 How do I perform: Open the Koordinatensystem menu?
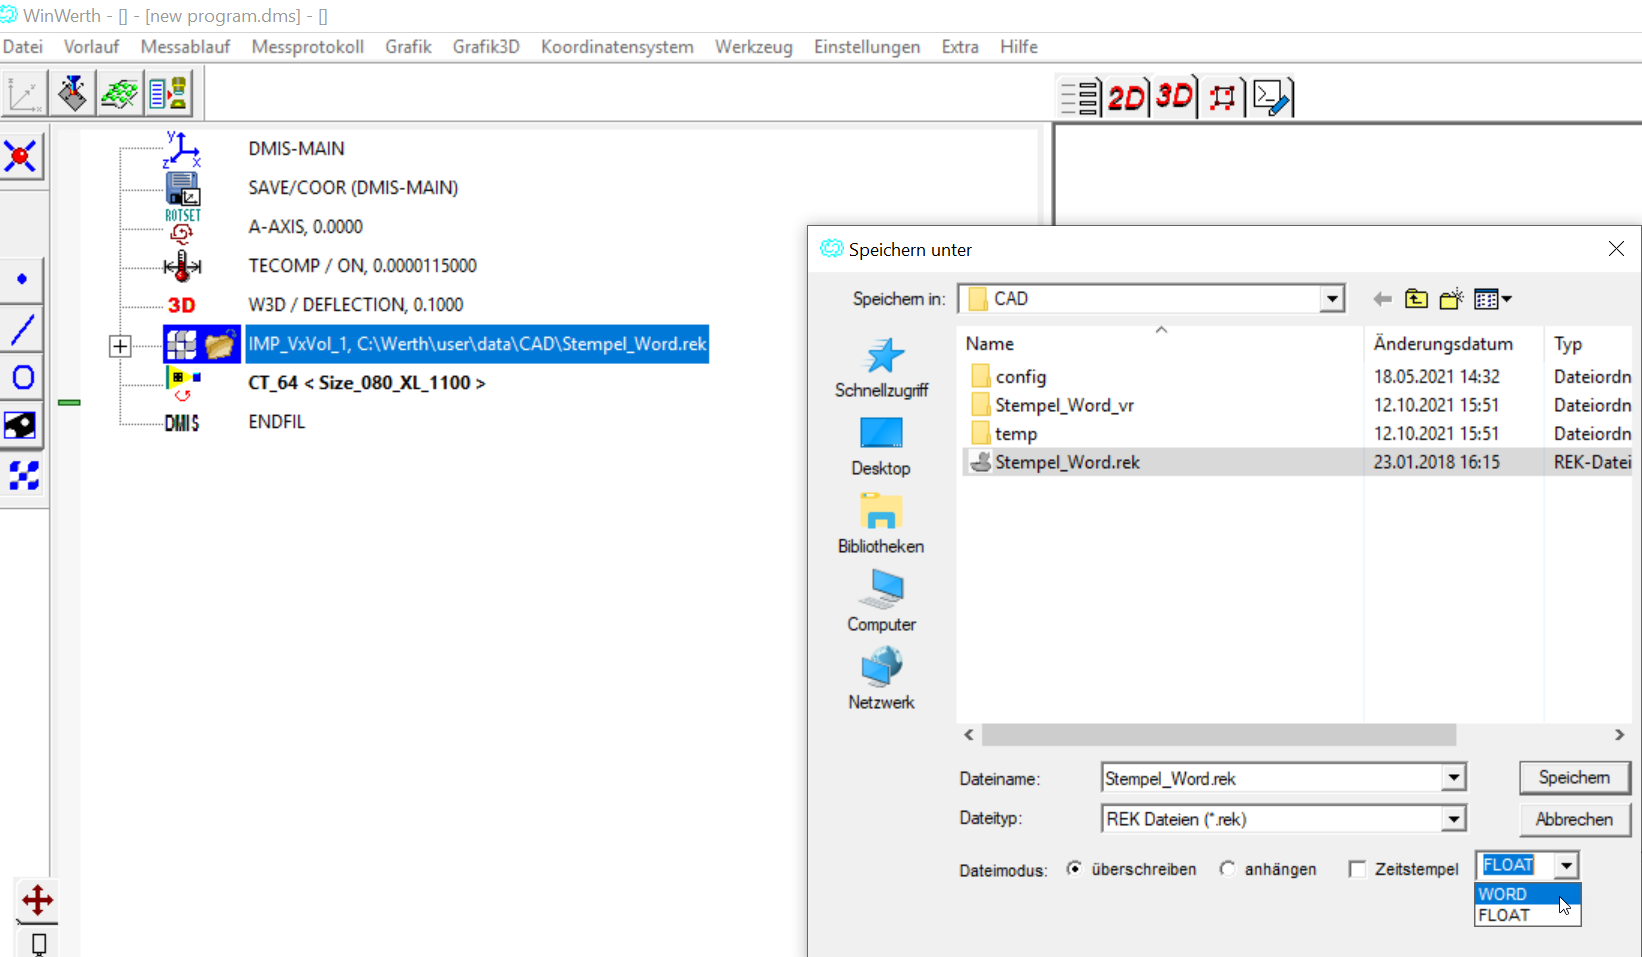tap(617, 47)
